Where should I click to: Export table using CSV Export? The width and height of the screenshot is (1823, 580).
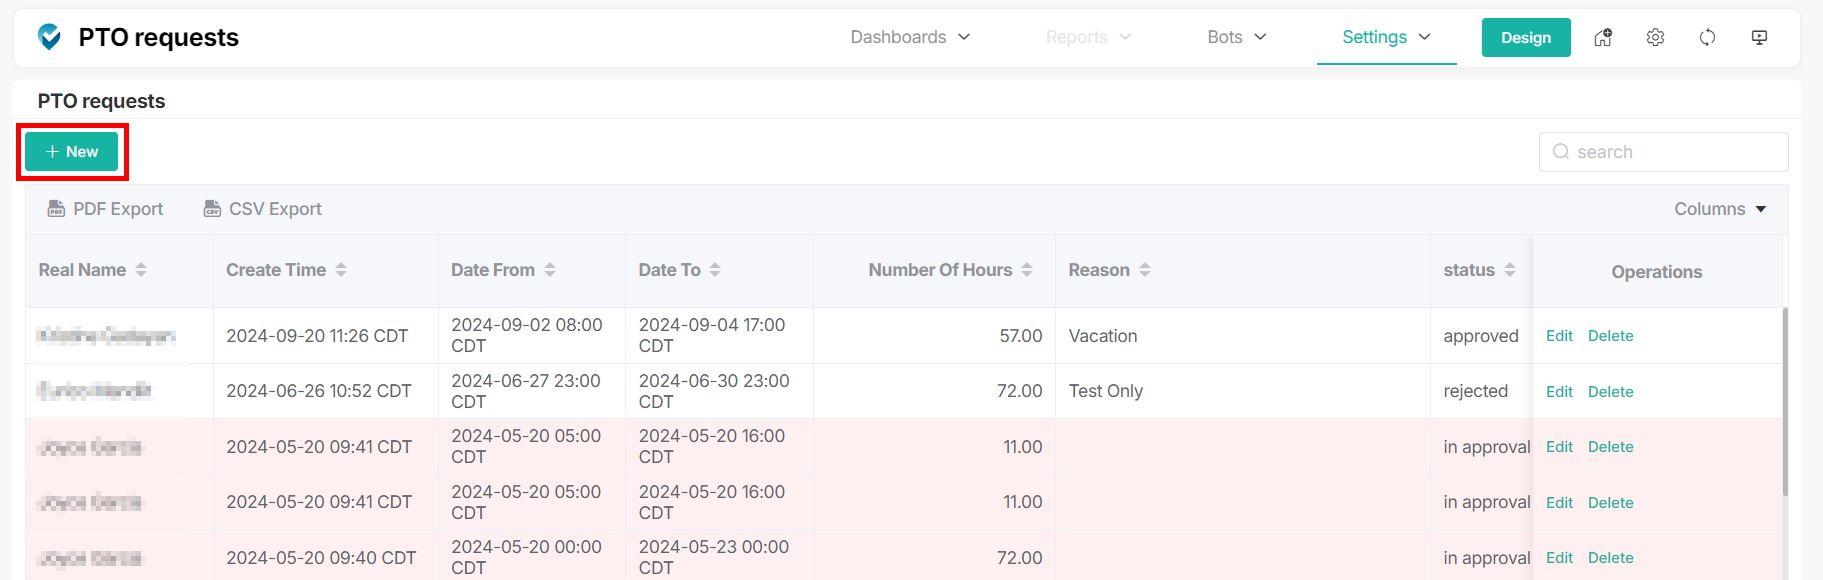click(263, 209)
